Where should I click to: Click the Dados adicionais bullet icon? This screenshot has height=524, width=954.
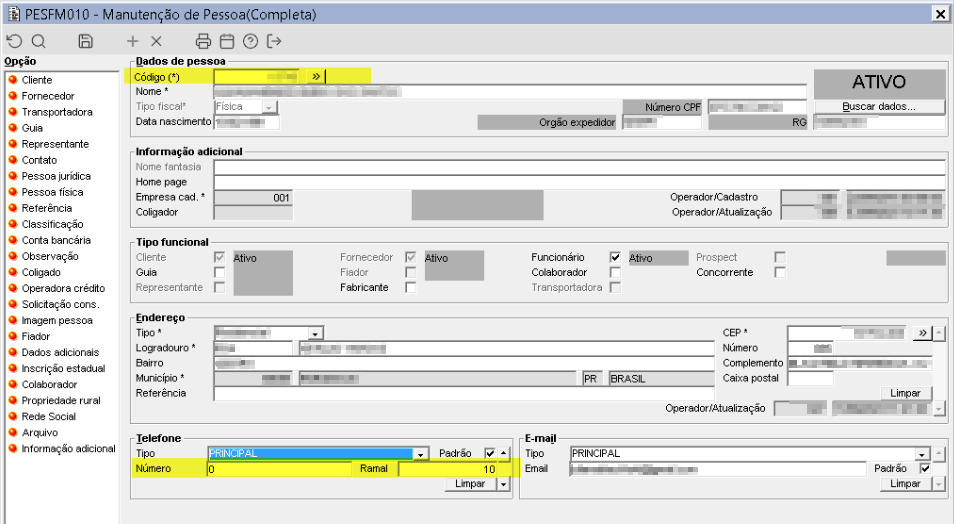coord(13,352)
